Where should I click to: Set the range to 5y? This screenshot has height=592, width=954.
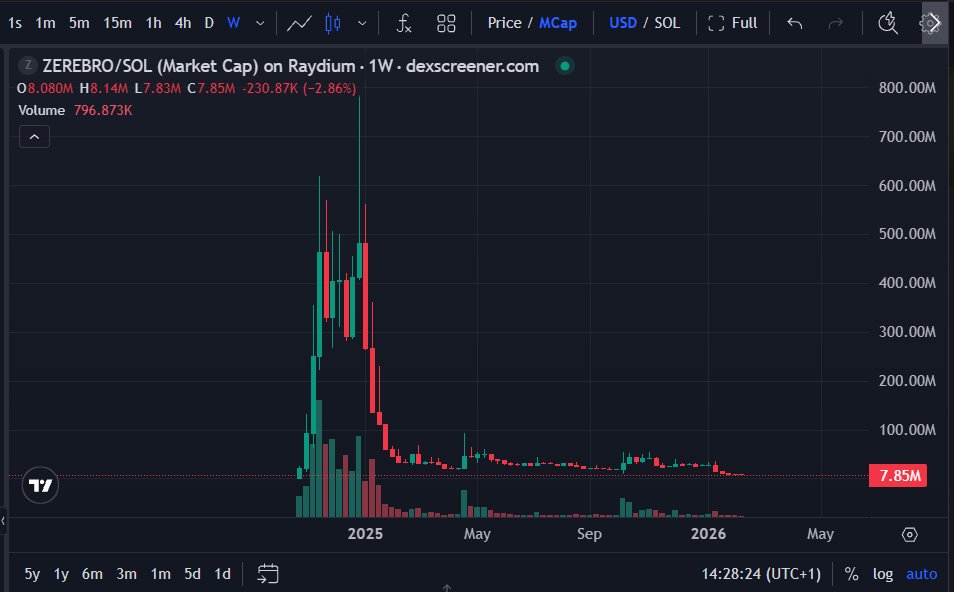coord(32,574)
